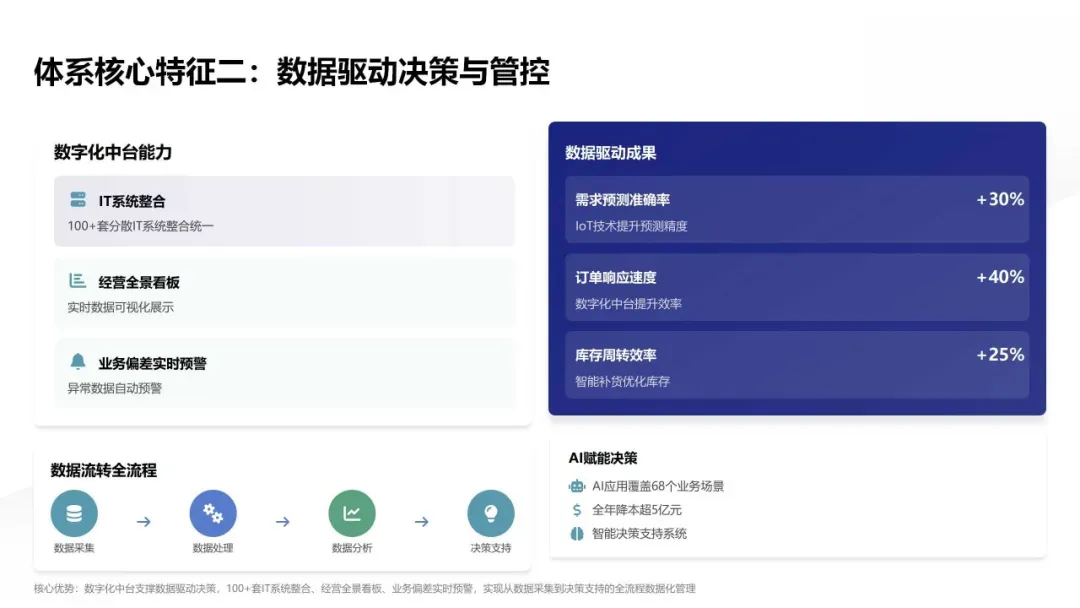Click the 核心优势 footer summary line
This screenshot has height=608, width=1080.
pyautogui.click(x=364, y=589)
